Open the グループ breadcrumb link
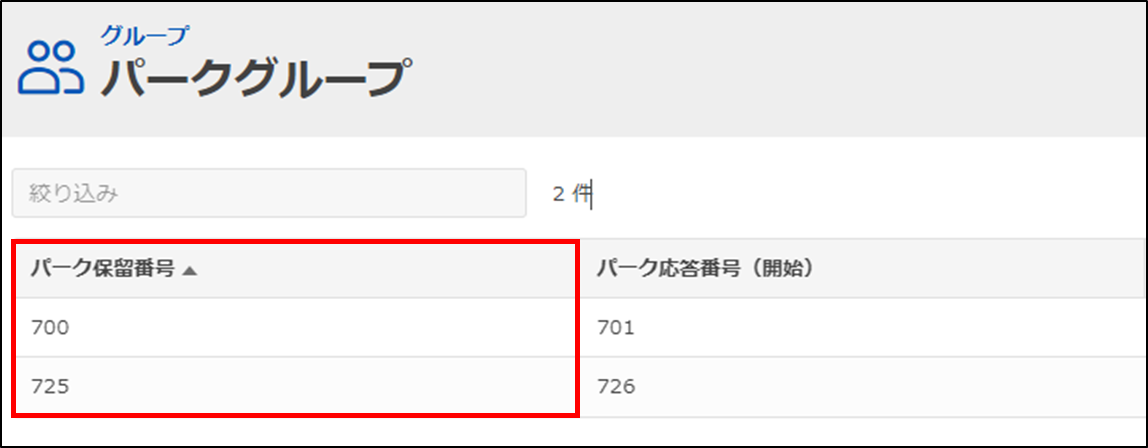 coord(146,34)
